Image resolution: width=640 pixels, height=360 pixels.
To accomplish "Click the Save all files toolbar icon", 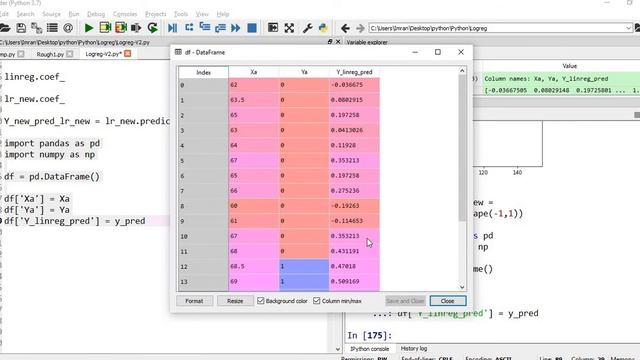I will tap(37, 28).
